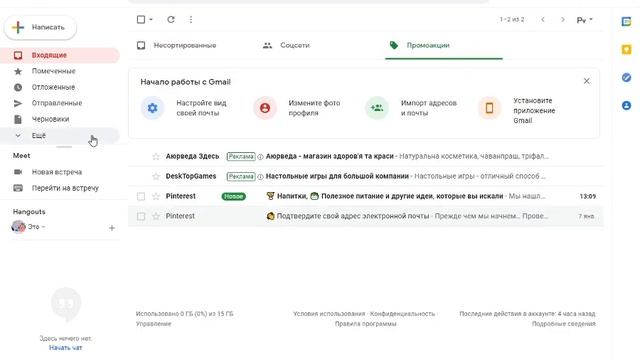The image size is (640, 360).
Task: Open Условия использования link
Action: (x=329, y=314)
